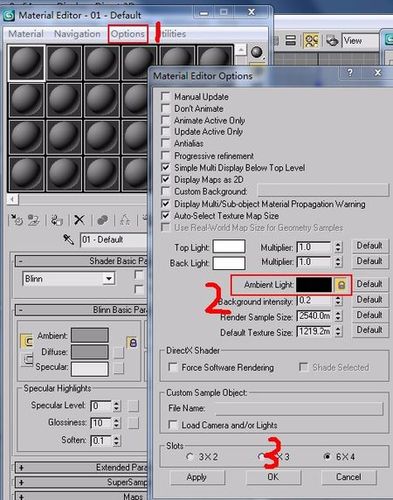Image resolution: width=393 pixels, height=500 pixels.
Task: Toggle the Ambient/Diffuse lock in Blinn parameters
Action: pyautogui.click(x=132, y=343)
